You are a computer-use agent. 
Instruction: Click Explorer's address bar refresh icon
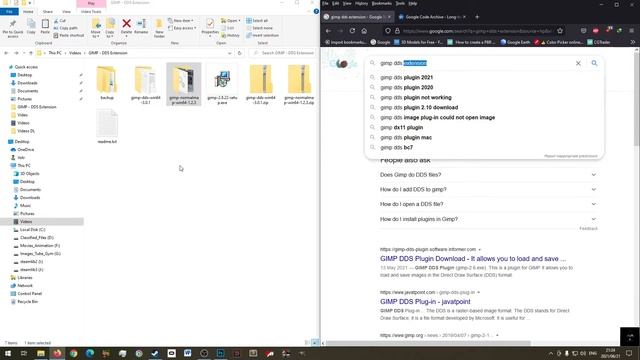pos(240,53)
